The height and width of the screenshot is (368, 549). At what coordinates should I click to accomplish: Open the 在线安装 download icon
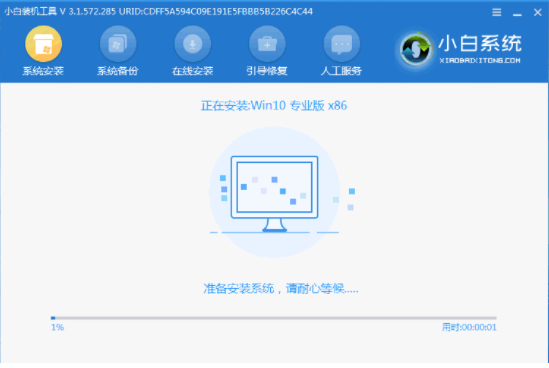pos(193,44)
